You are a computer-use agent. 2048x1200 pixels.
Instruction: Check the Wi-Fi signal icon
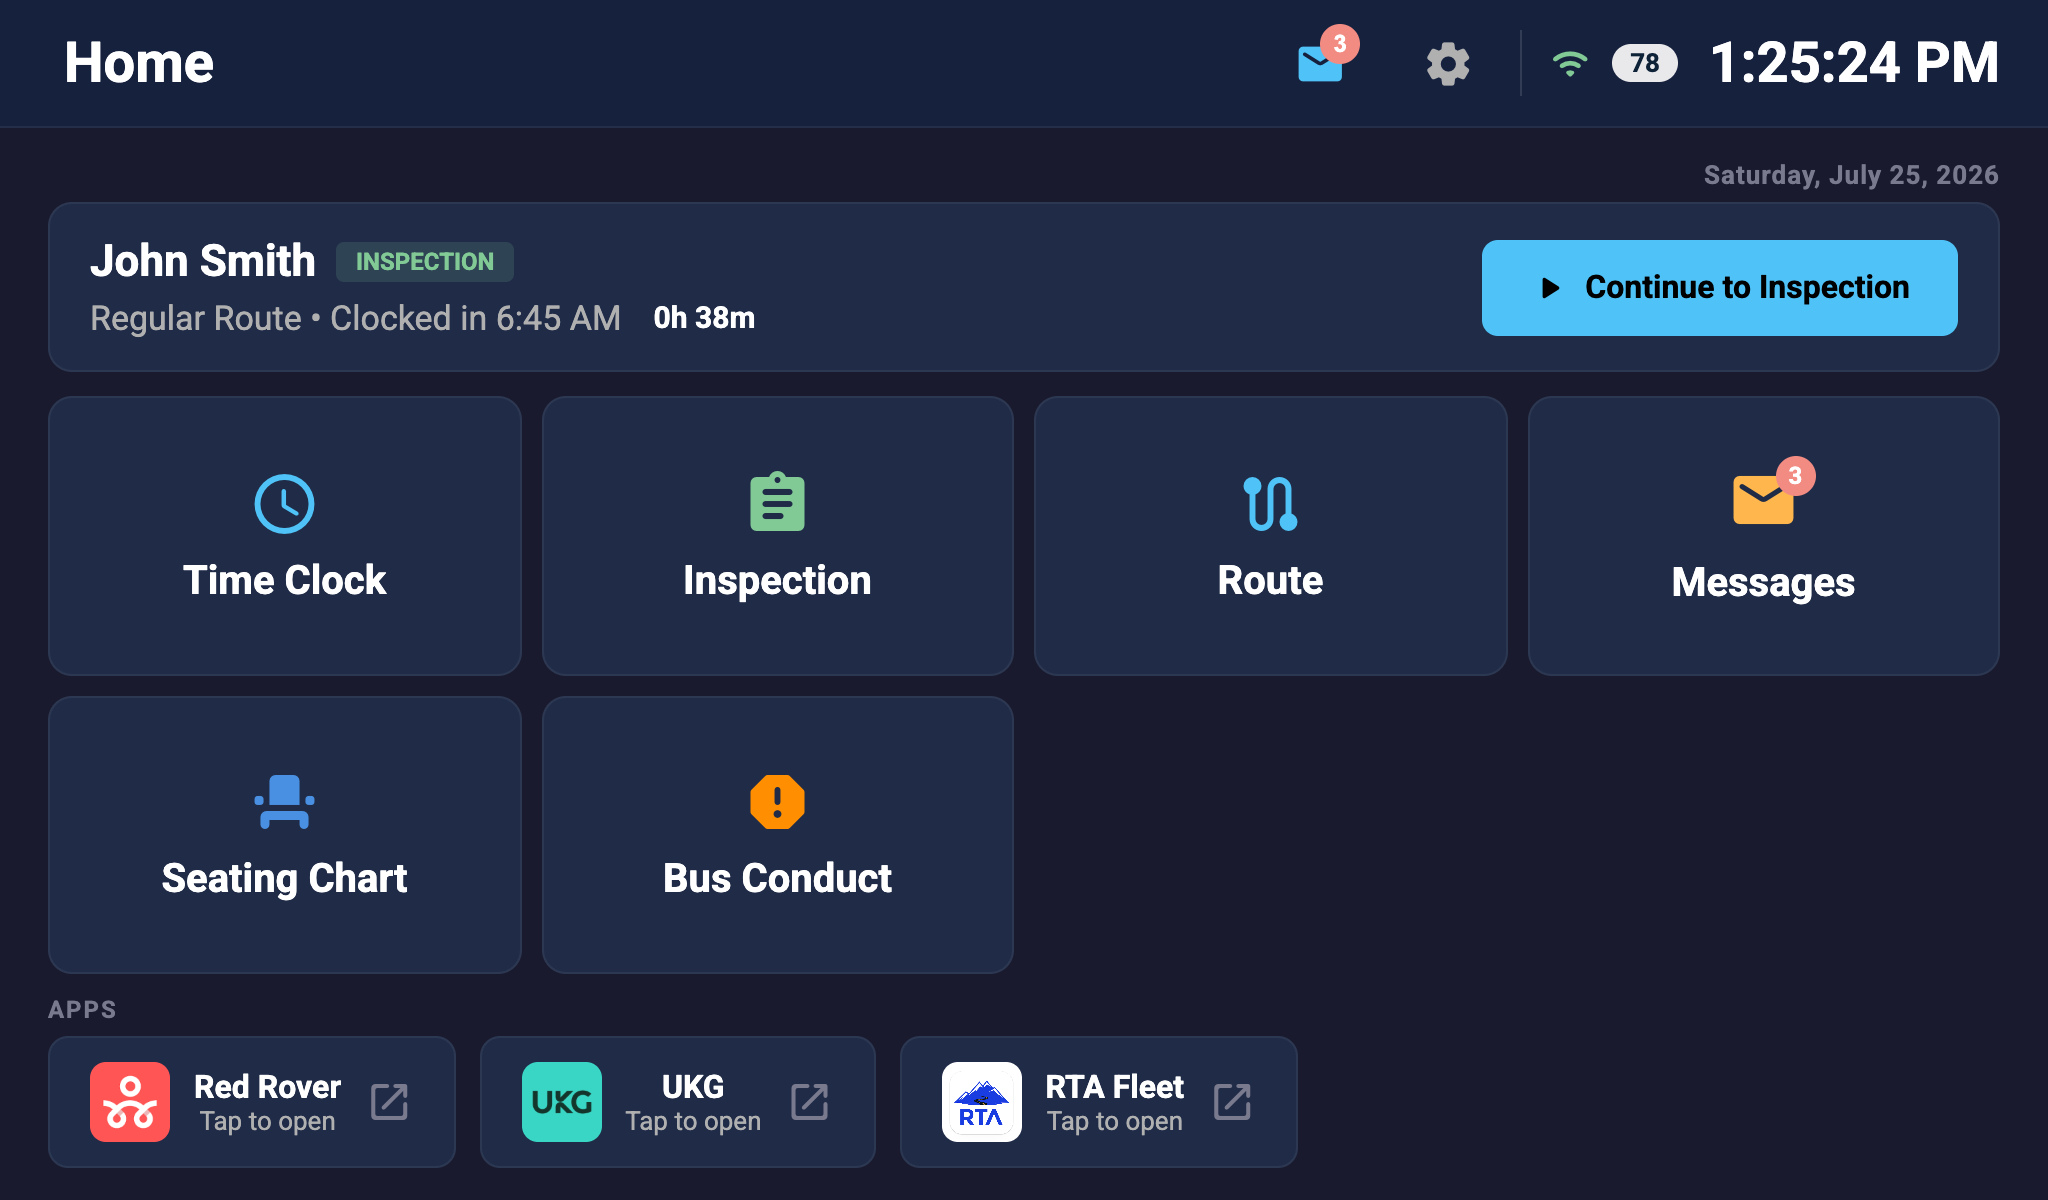[x=1570, y=64]
